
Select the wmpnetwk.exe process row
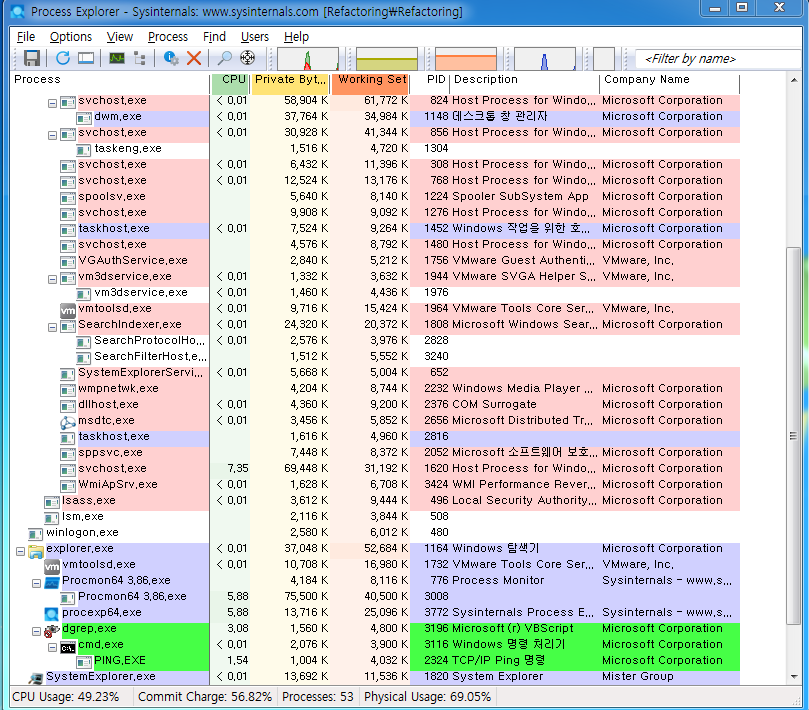(x=375, y=389)
